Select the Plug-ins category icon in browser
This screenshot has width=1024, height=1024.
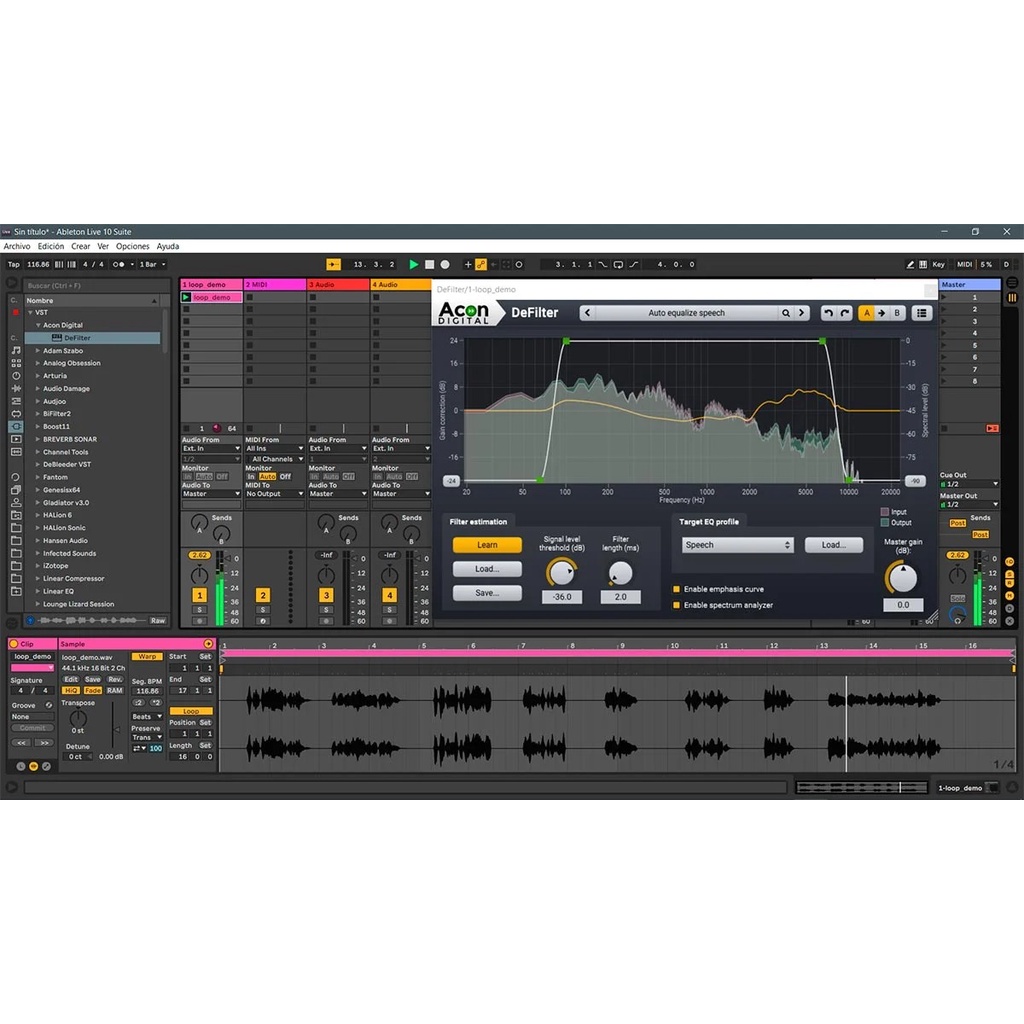tap(16, 426)
